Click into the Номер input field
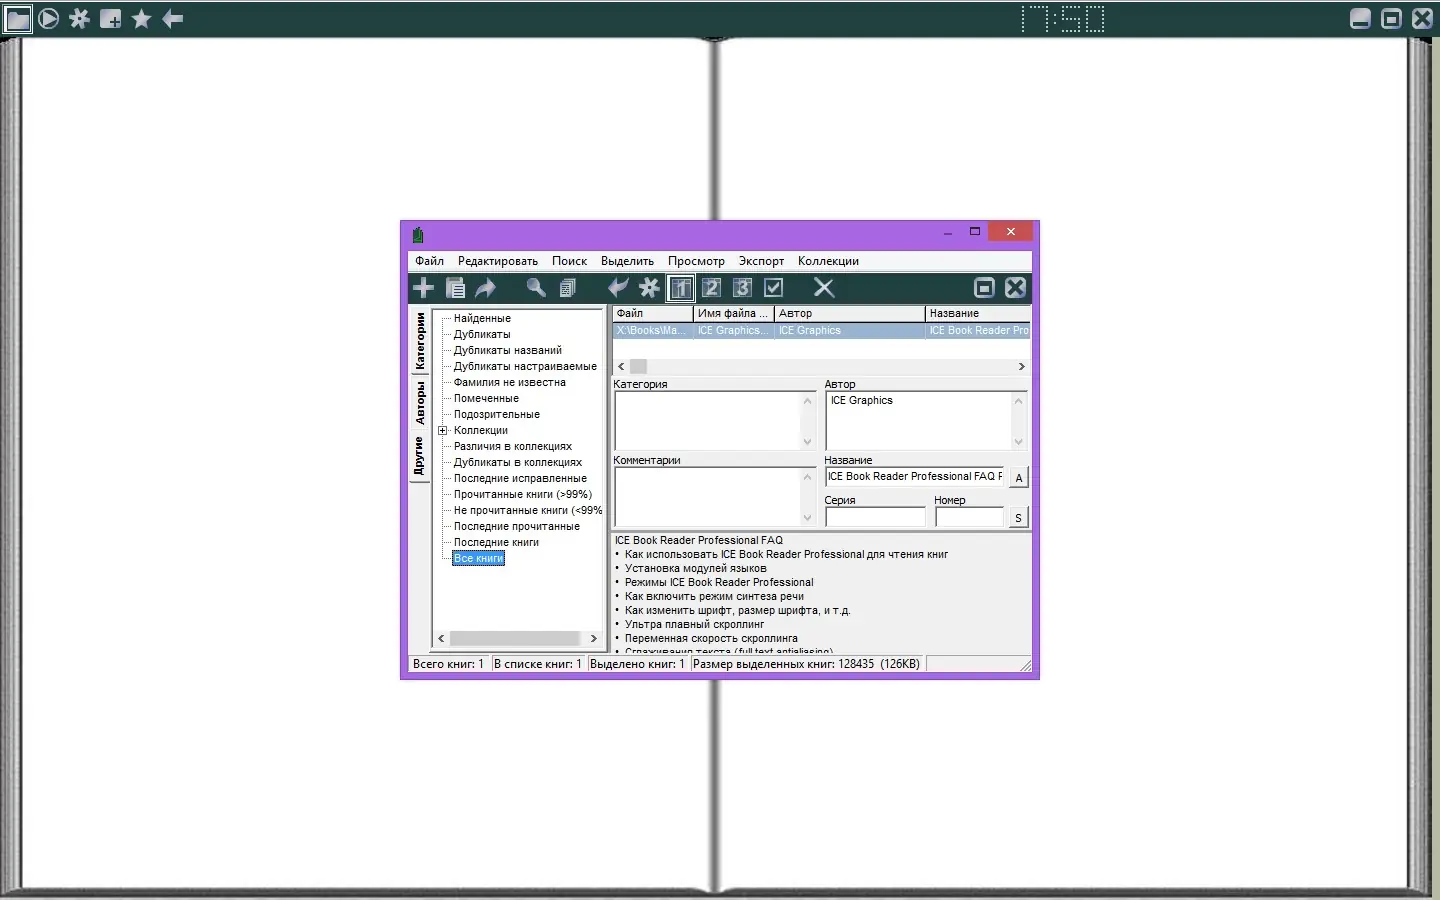This screenshot has height=900, width=1440. click(x=970, y=517)
